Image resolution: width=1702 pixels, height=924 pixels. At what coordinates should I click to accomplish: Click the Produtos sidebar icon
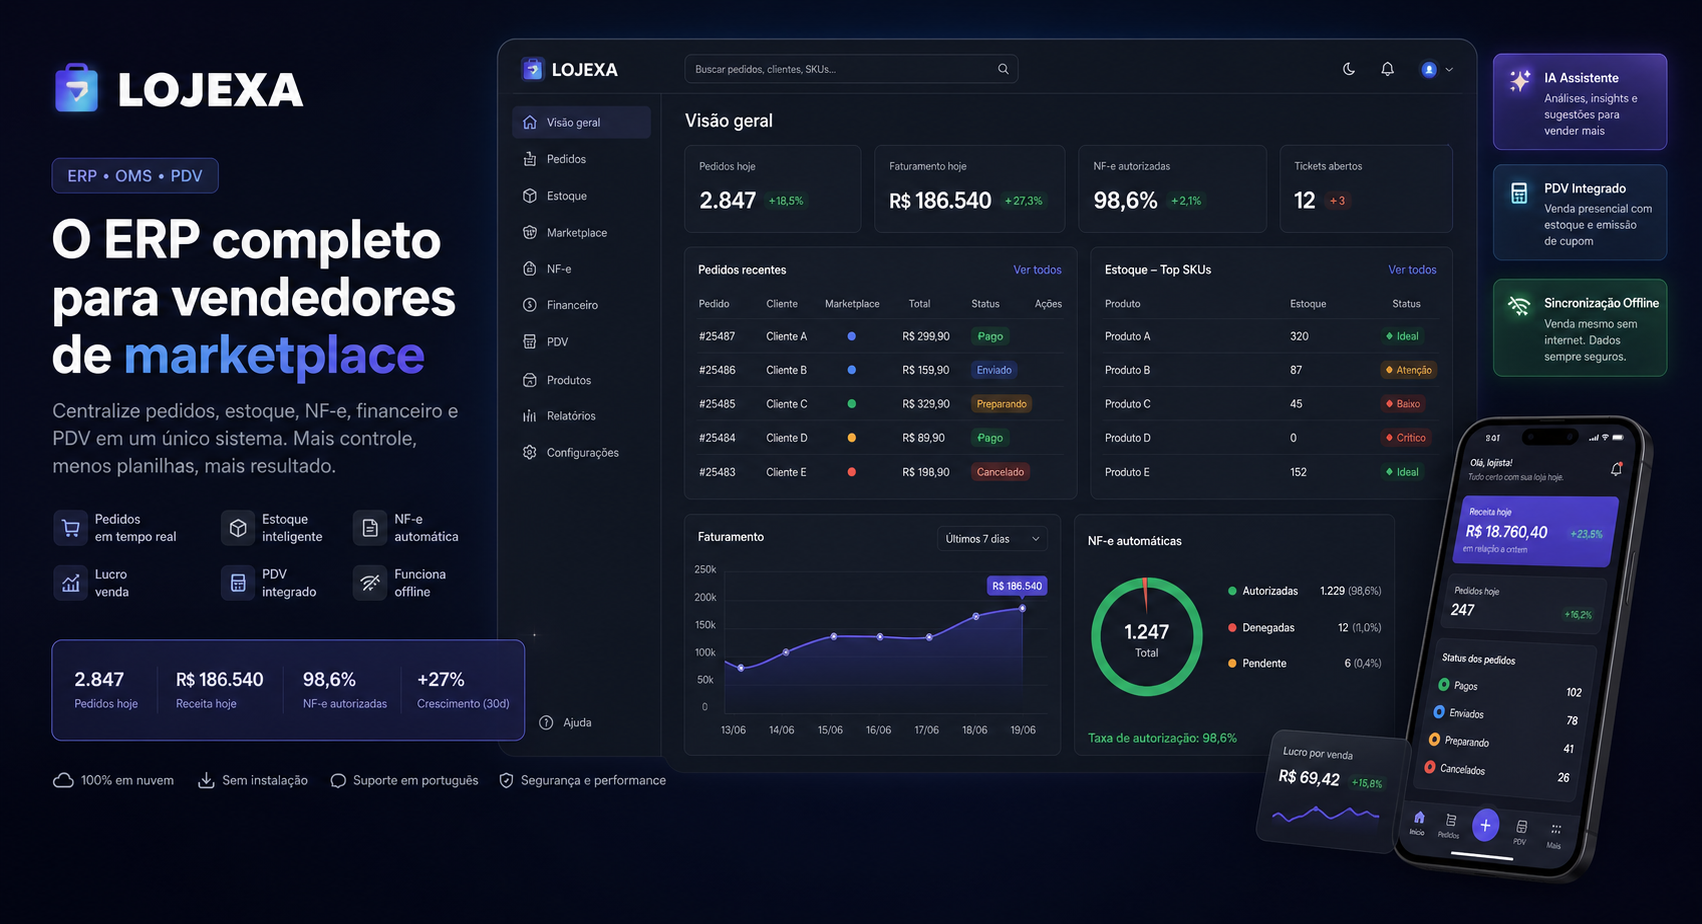(530, 380)
